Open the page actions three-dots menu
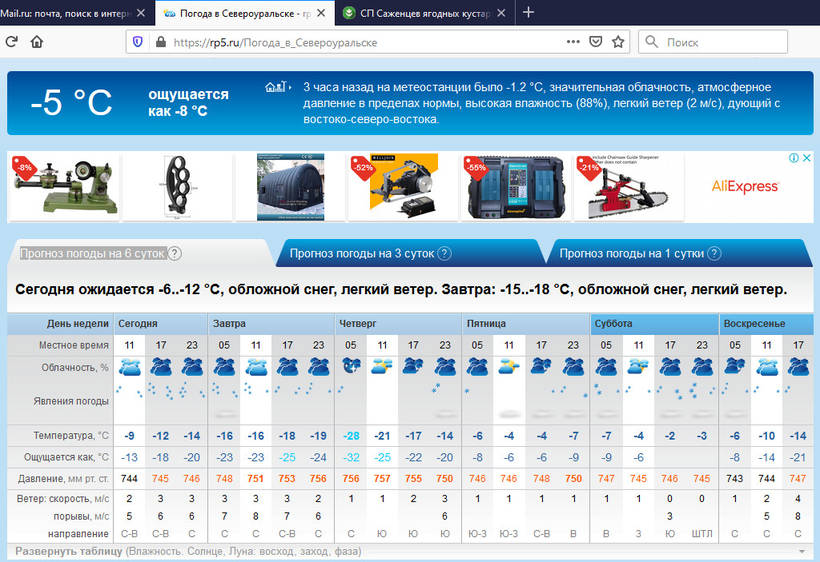The image size is (820, 562). point(573,42)
